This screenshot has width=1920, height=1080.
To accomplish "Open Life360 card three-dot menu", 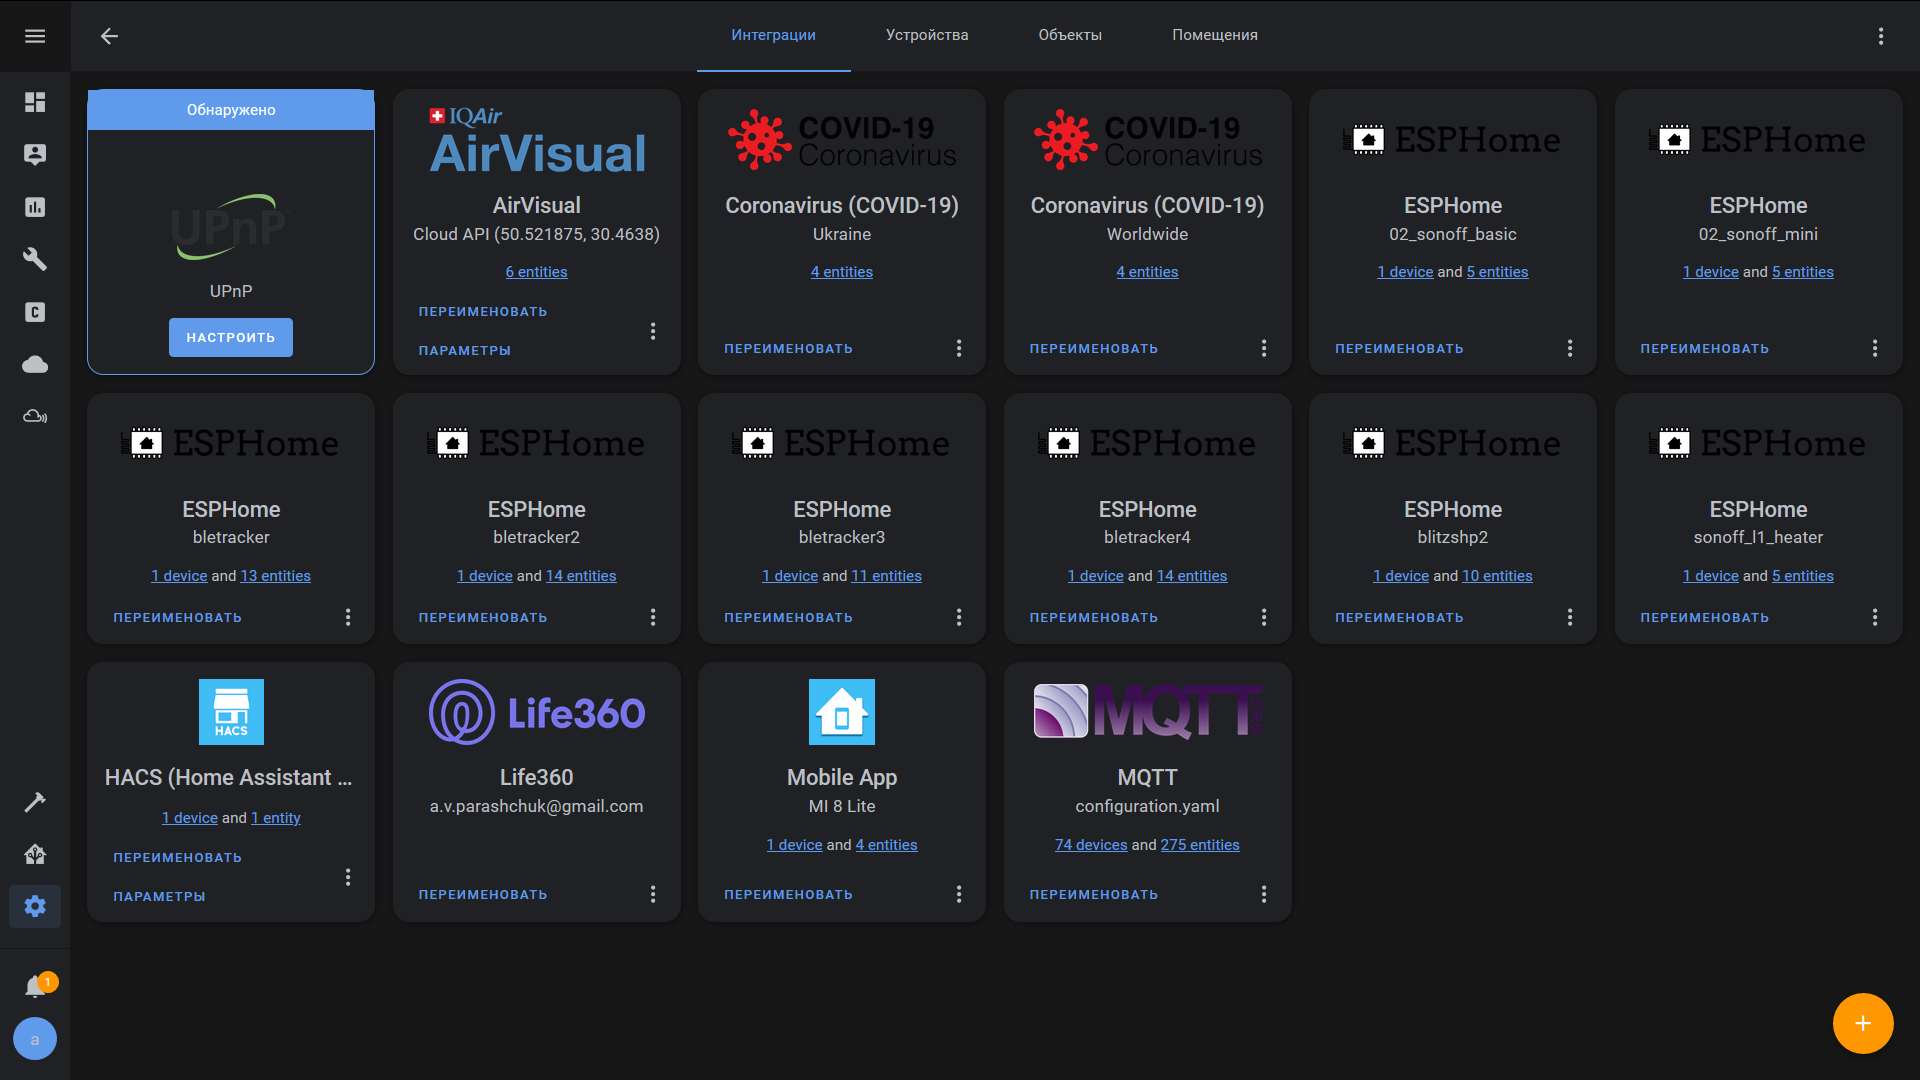I will point(653,894).
